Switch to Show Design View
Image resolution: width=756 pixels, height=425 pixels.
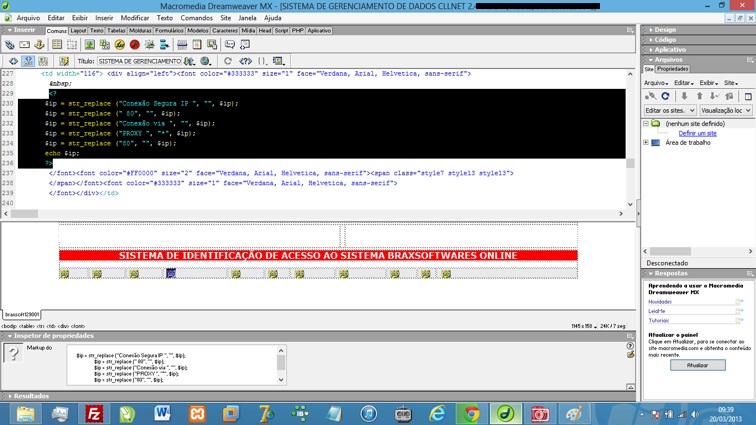point(42,61)
